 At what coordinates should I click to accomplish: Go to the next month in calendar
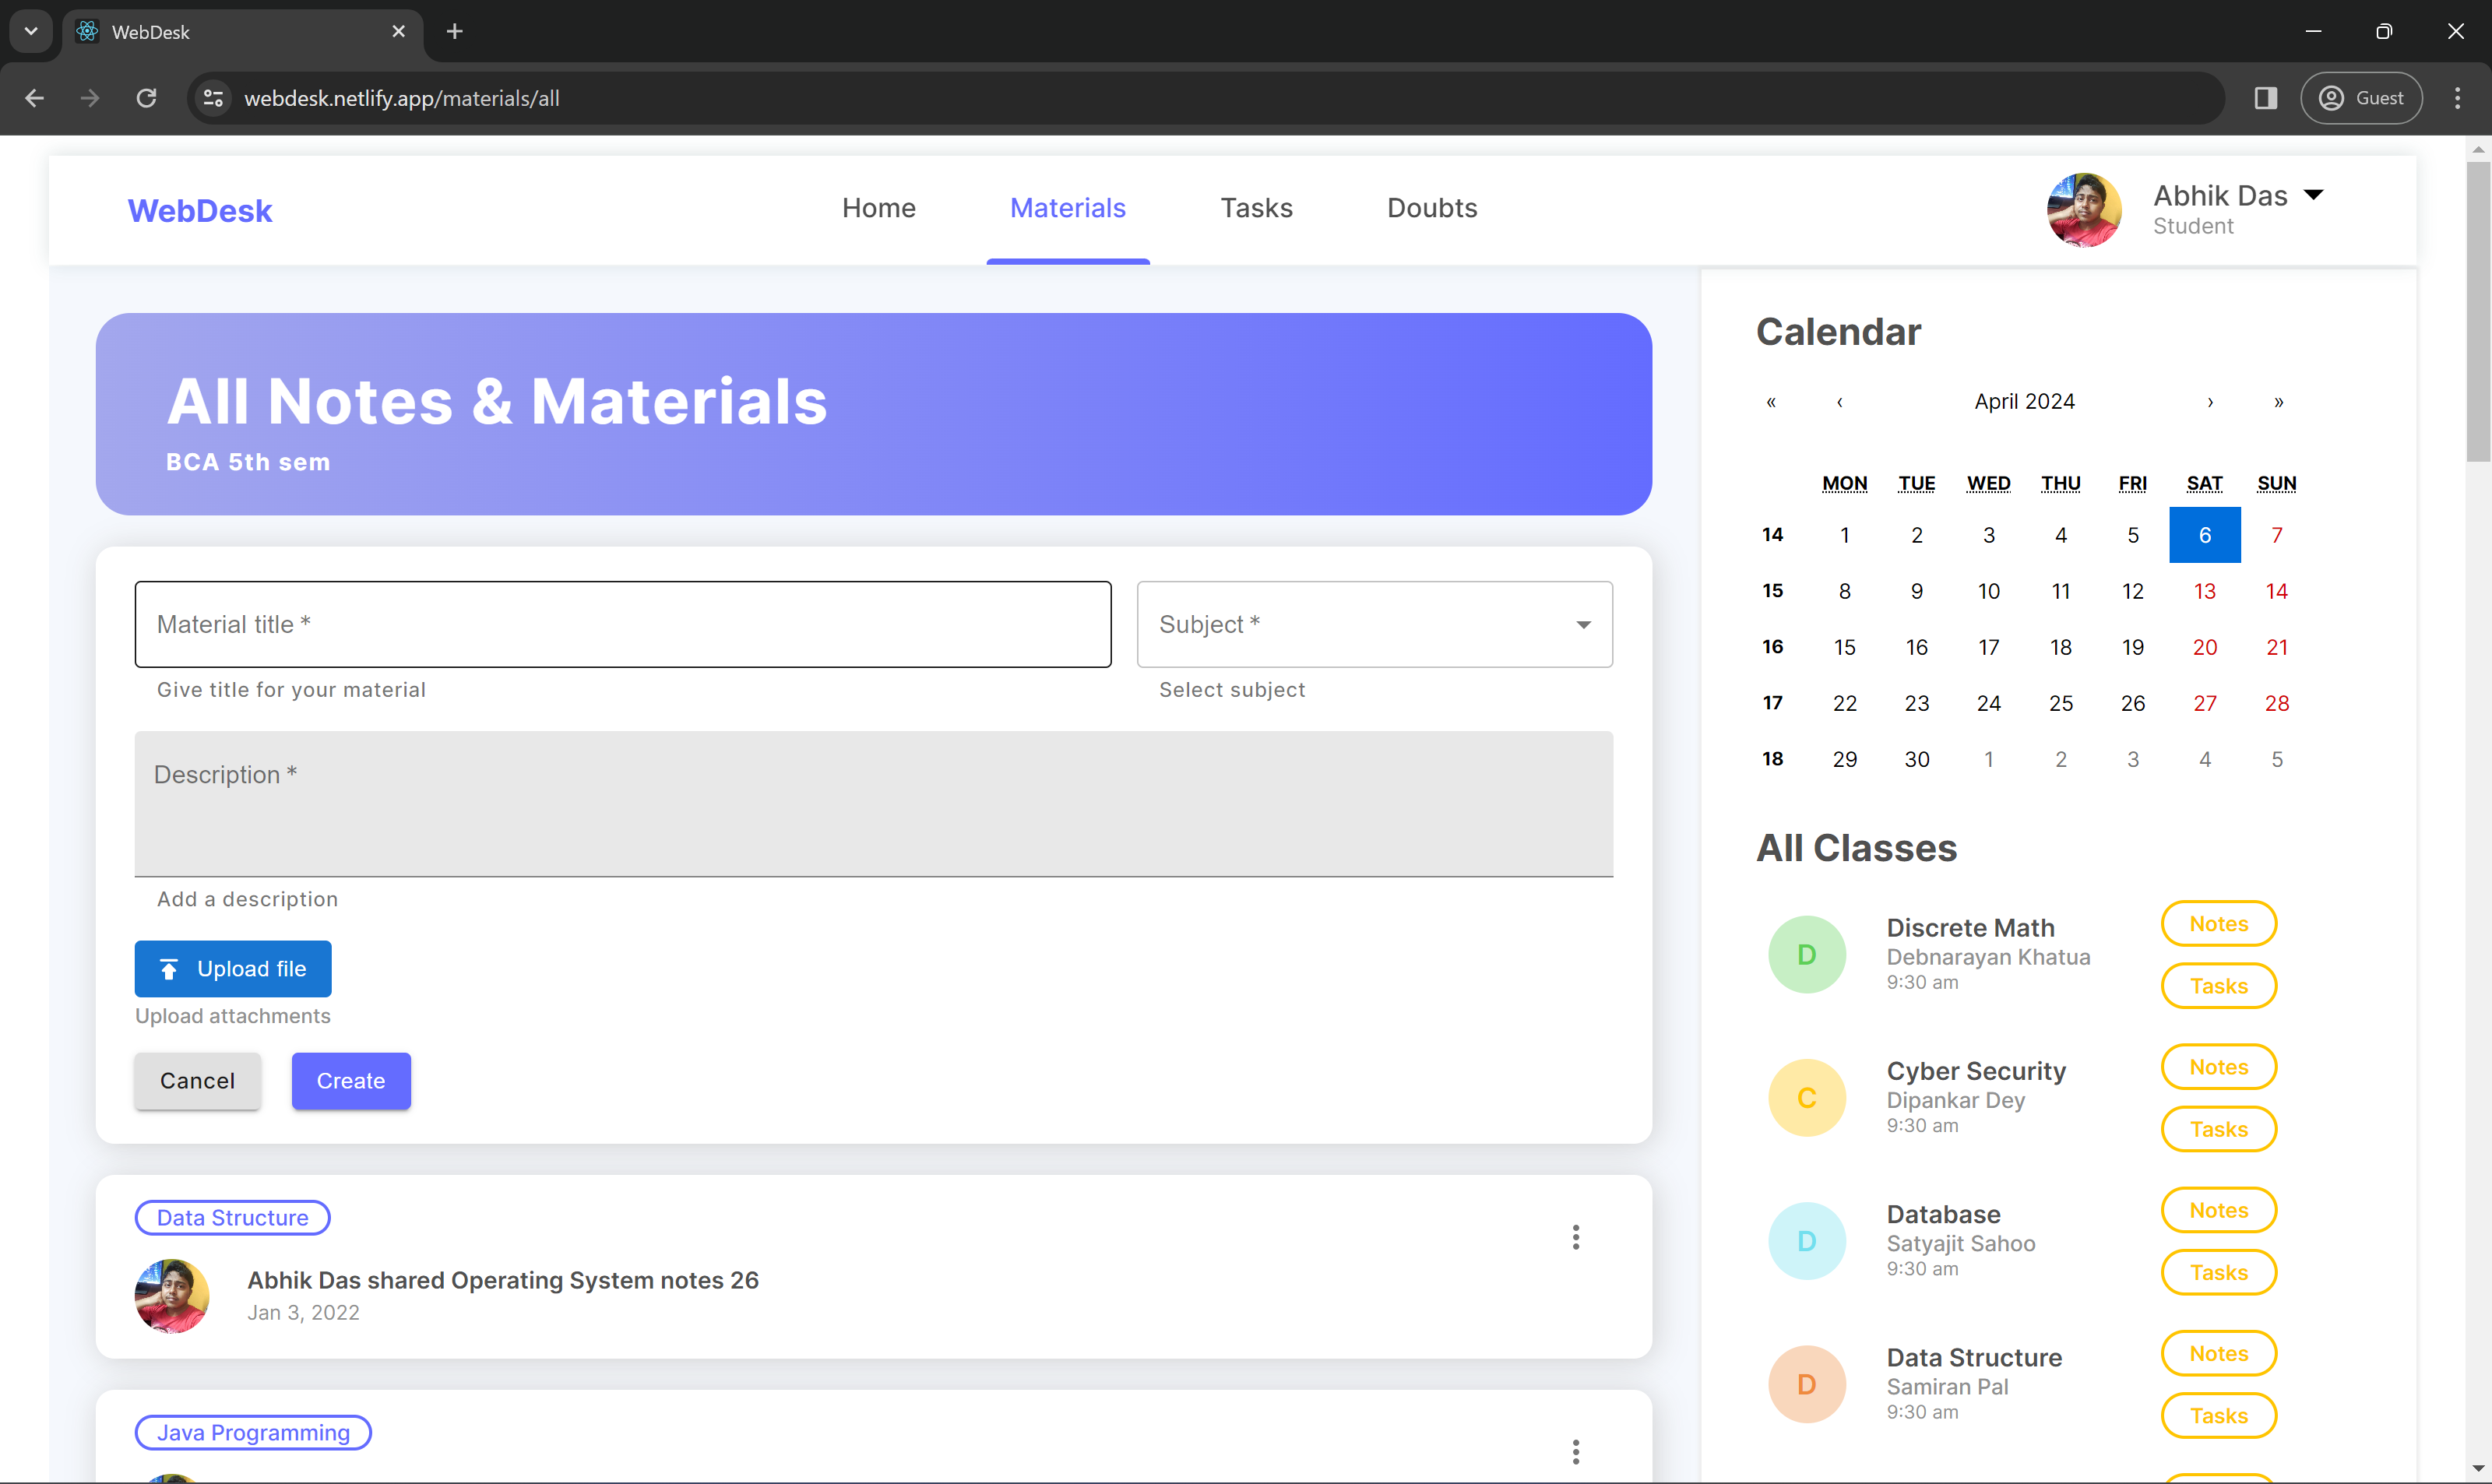coord(2210,402)
